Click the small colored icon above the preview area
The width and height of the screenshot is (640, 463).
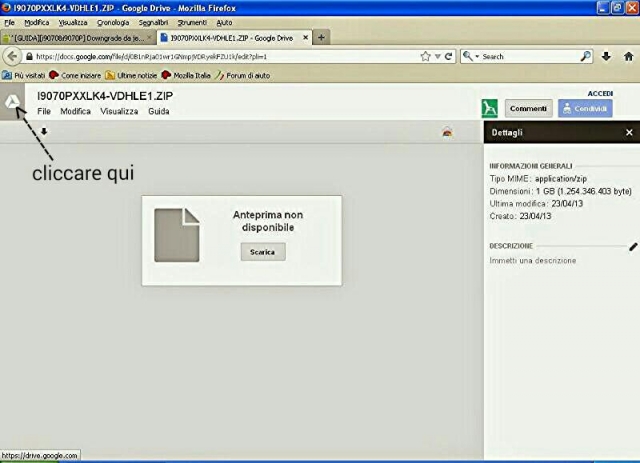pos(448,131)
